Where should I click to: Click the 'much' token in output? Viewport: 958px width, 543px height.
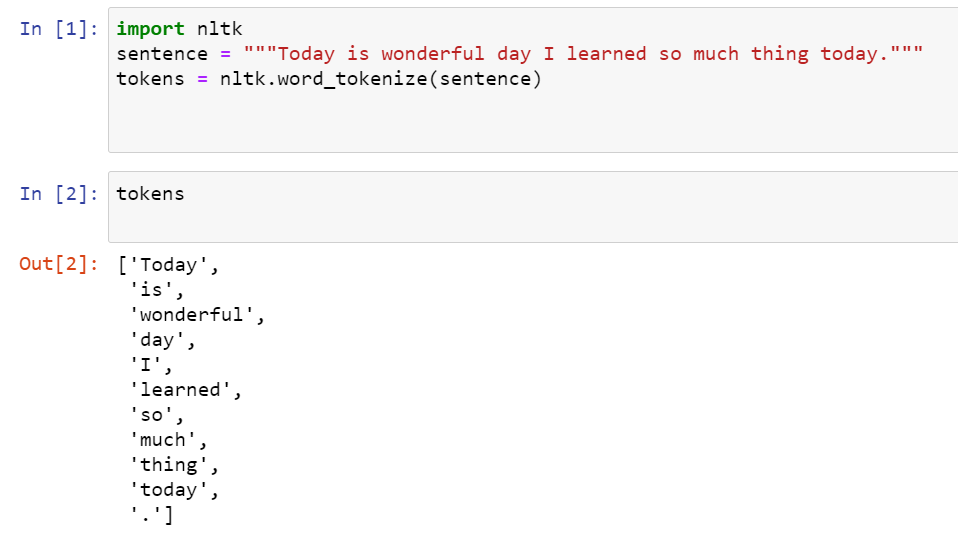(163, 440)
